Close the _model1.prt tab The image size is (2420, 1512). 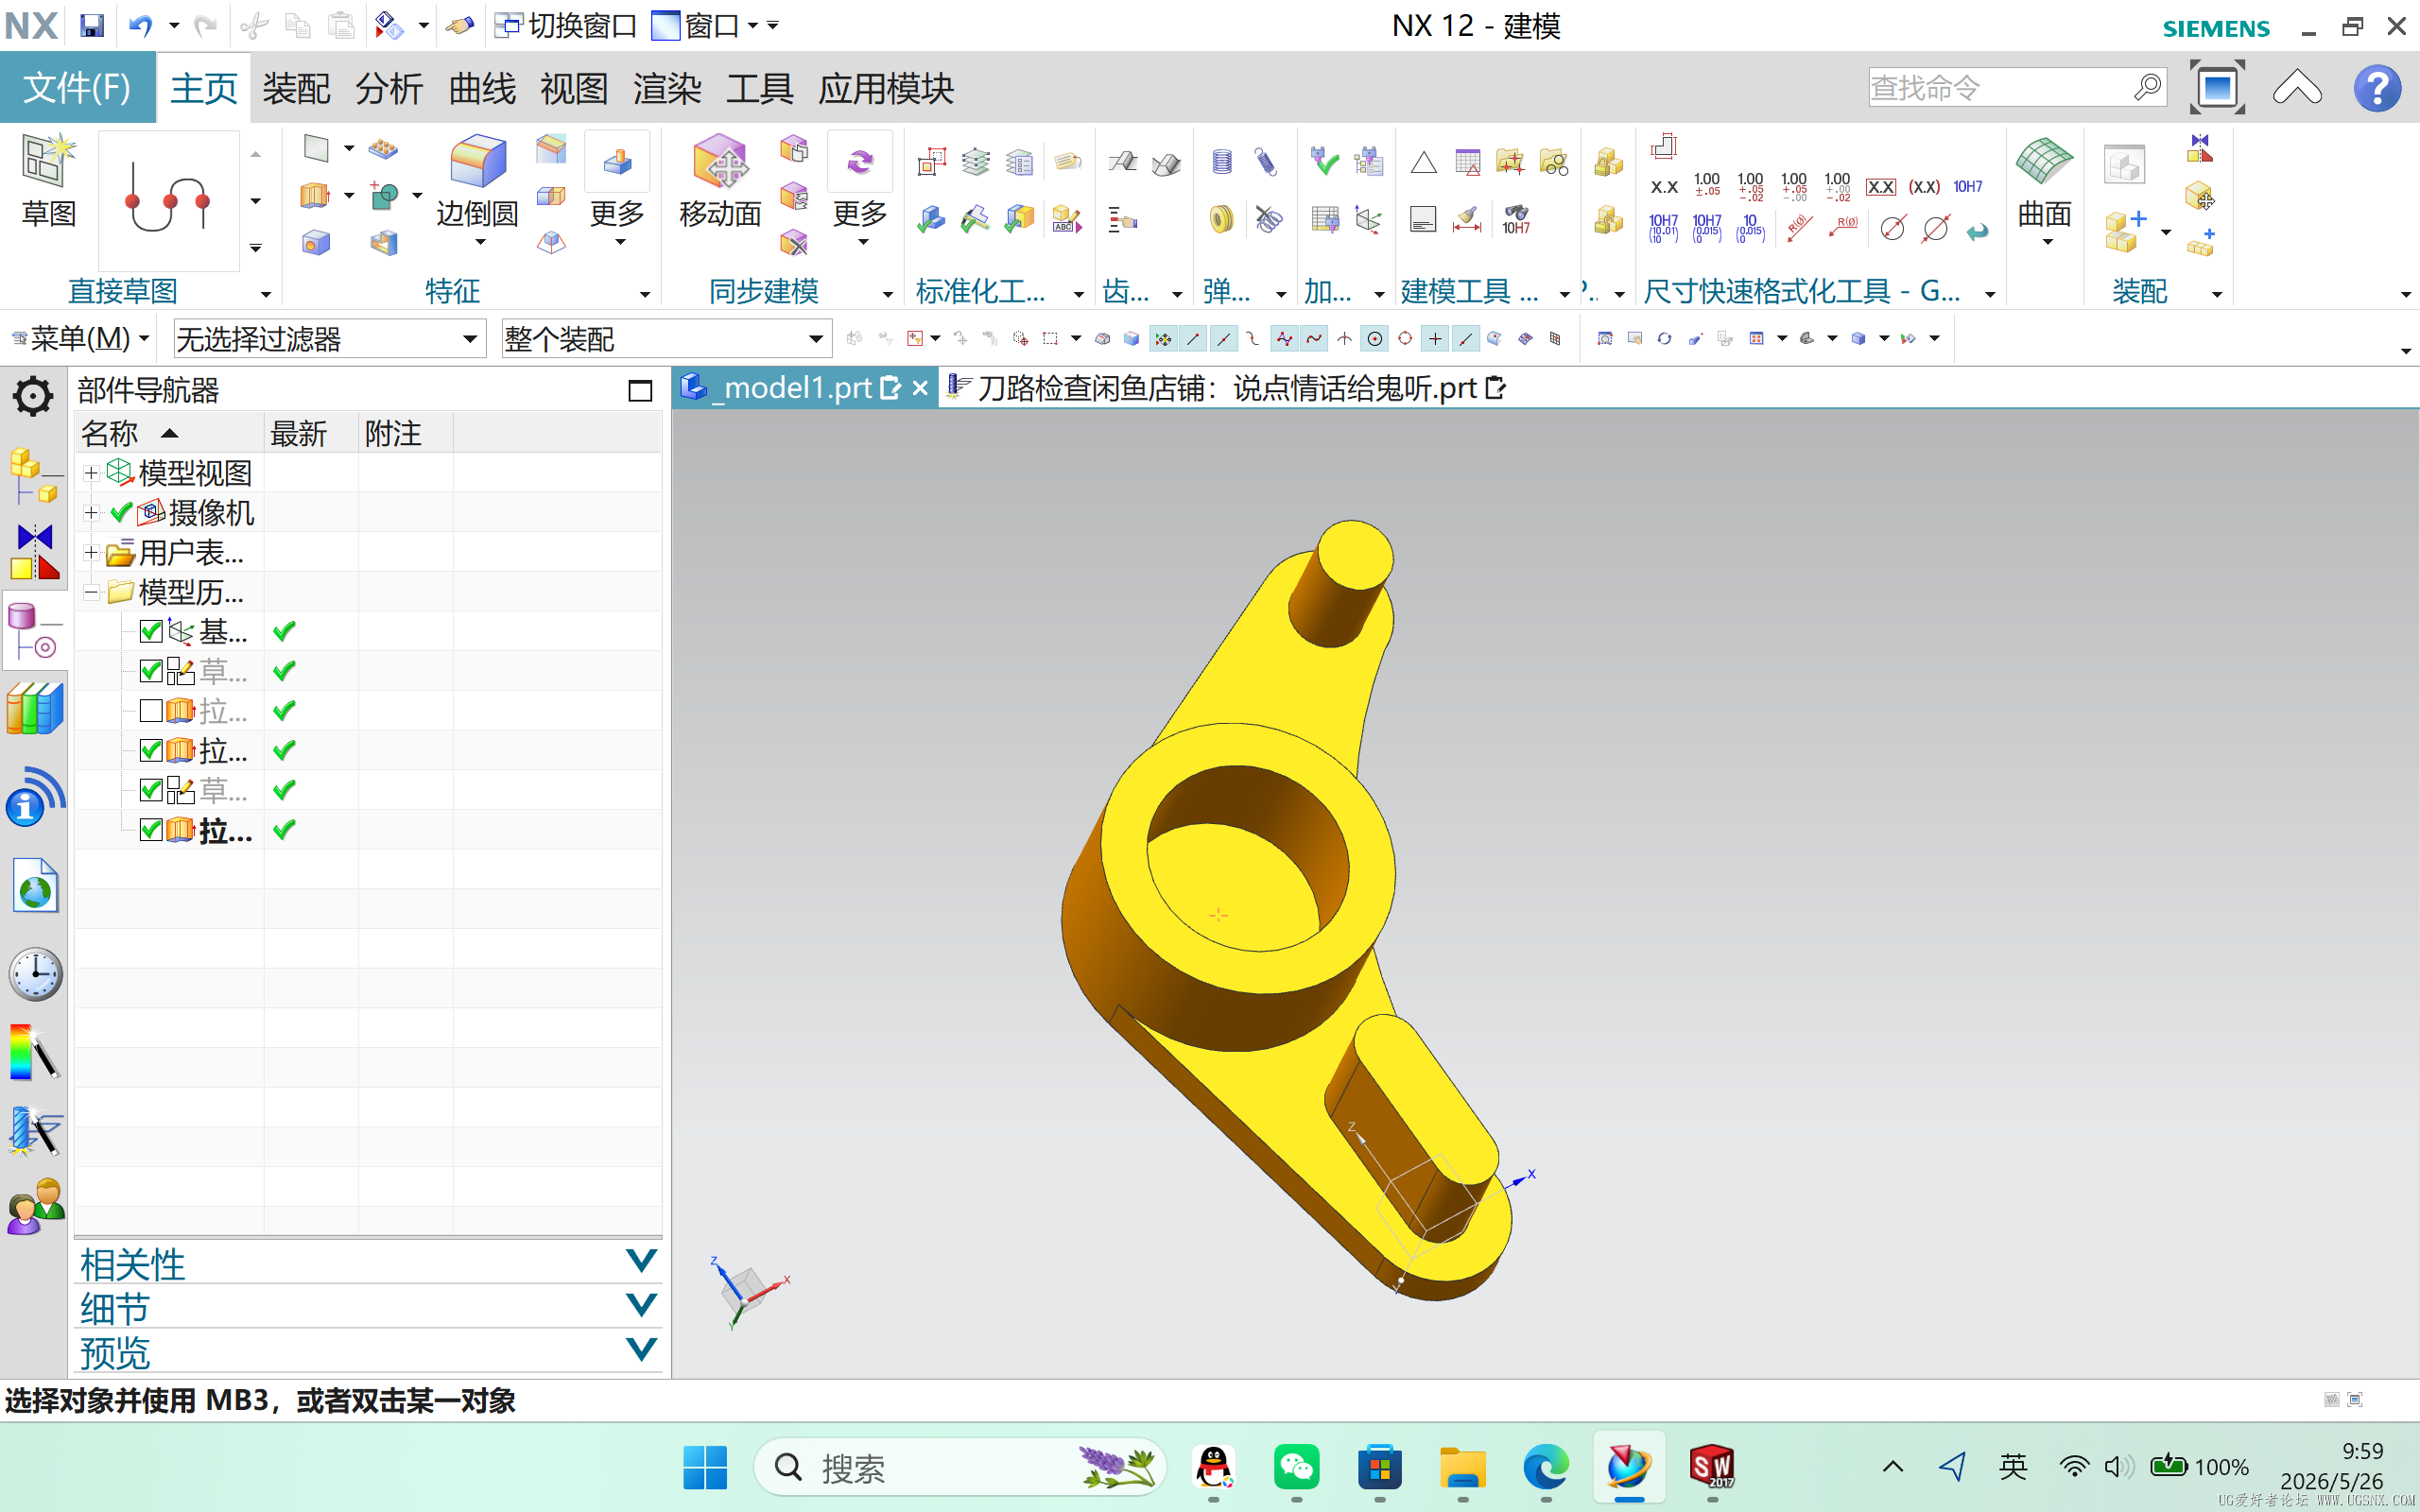tap(920, 388)
